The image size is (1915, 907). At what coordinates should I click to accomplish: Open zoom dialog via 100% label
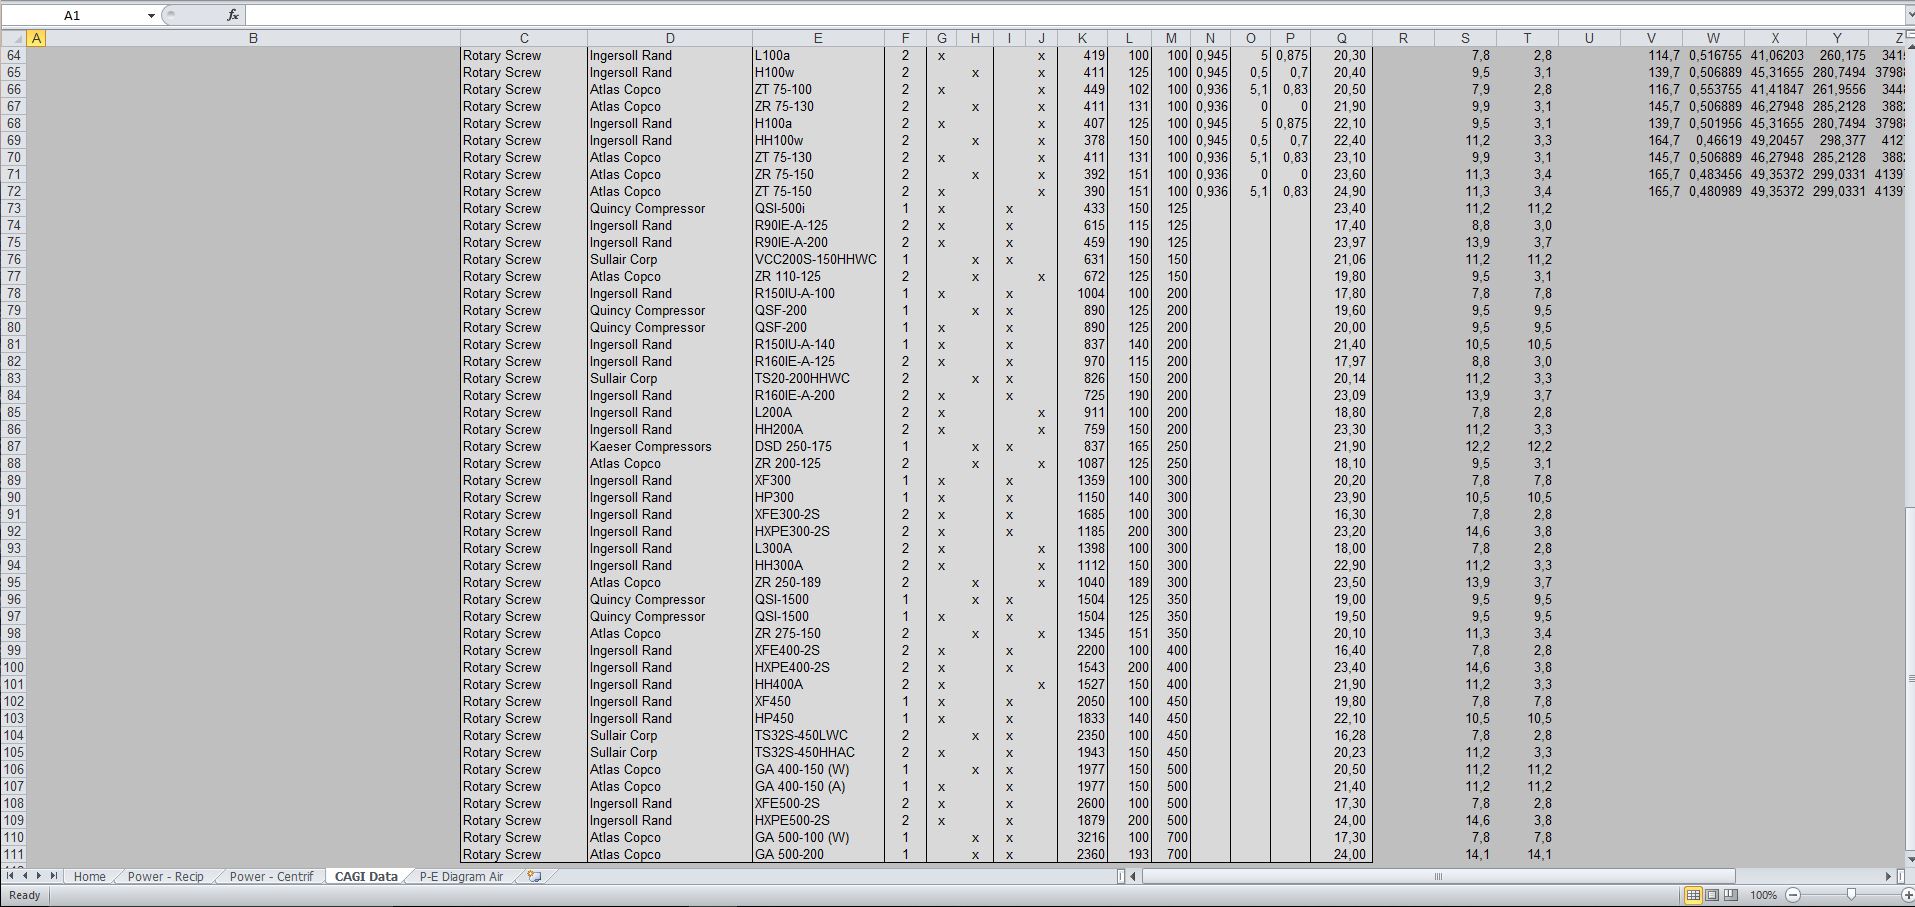click(x=1763, y=895)
